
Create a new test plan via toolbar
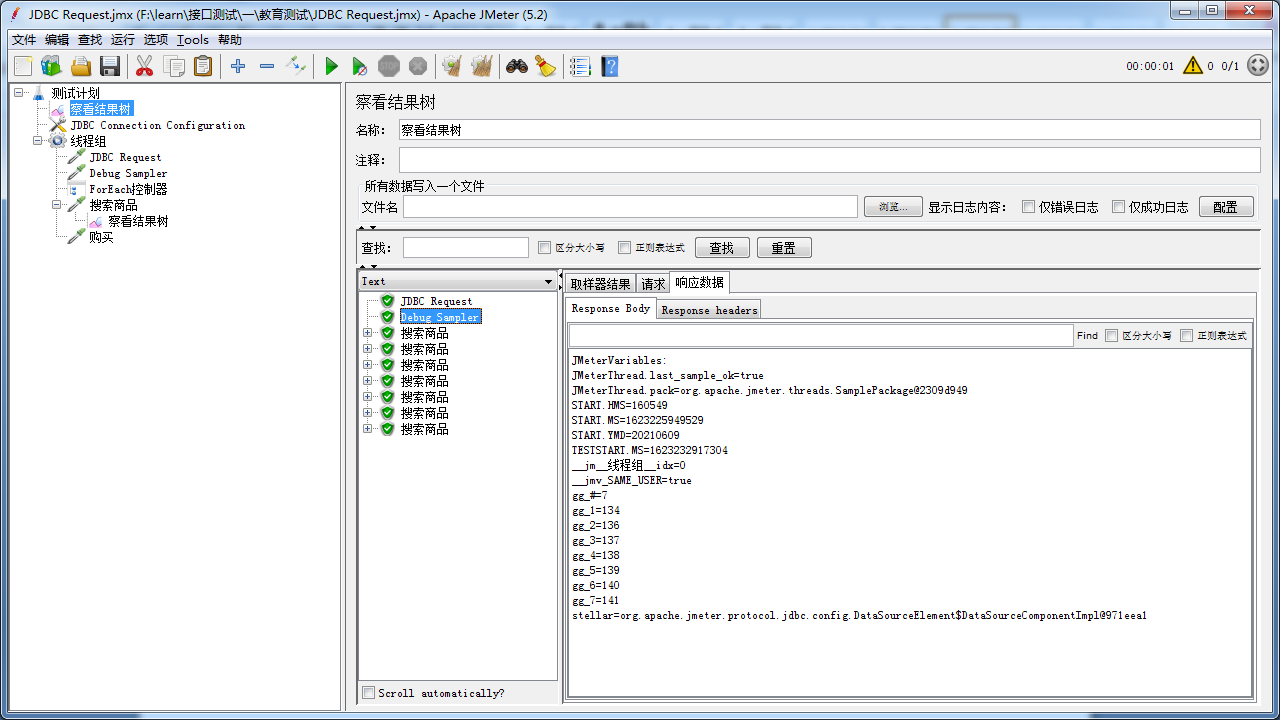23,66
